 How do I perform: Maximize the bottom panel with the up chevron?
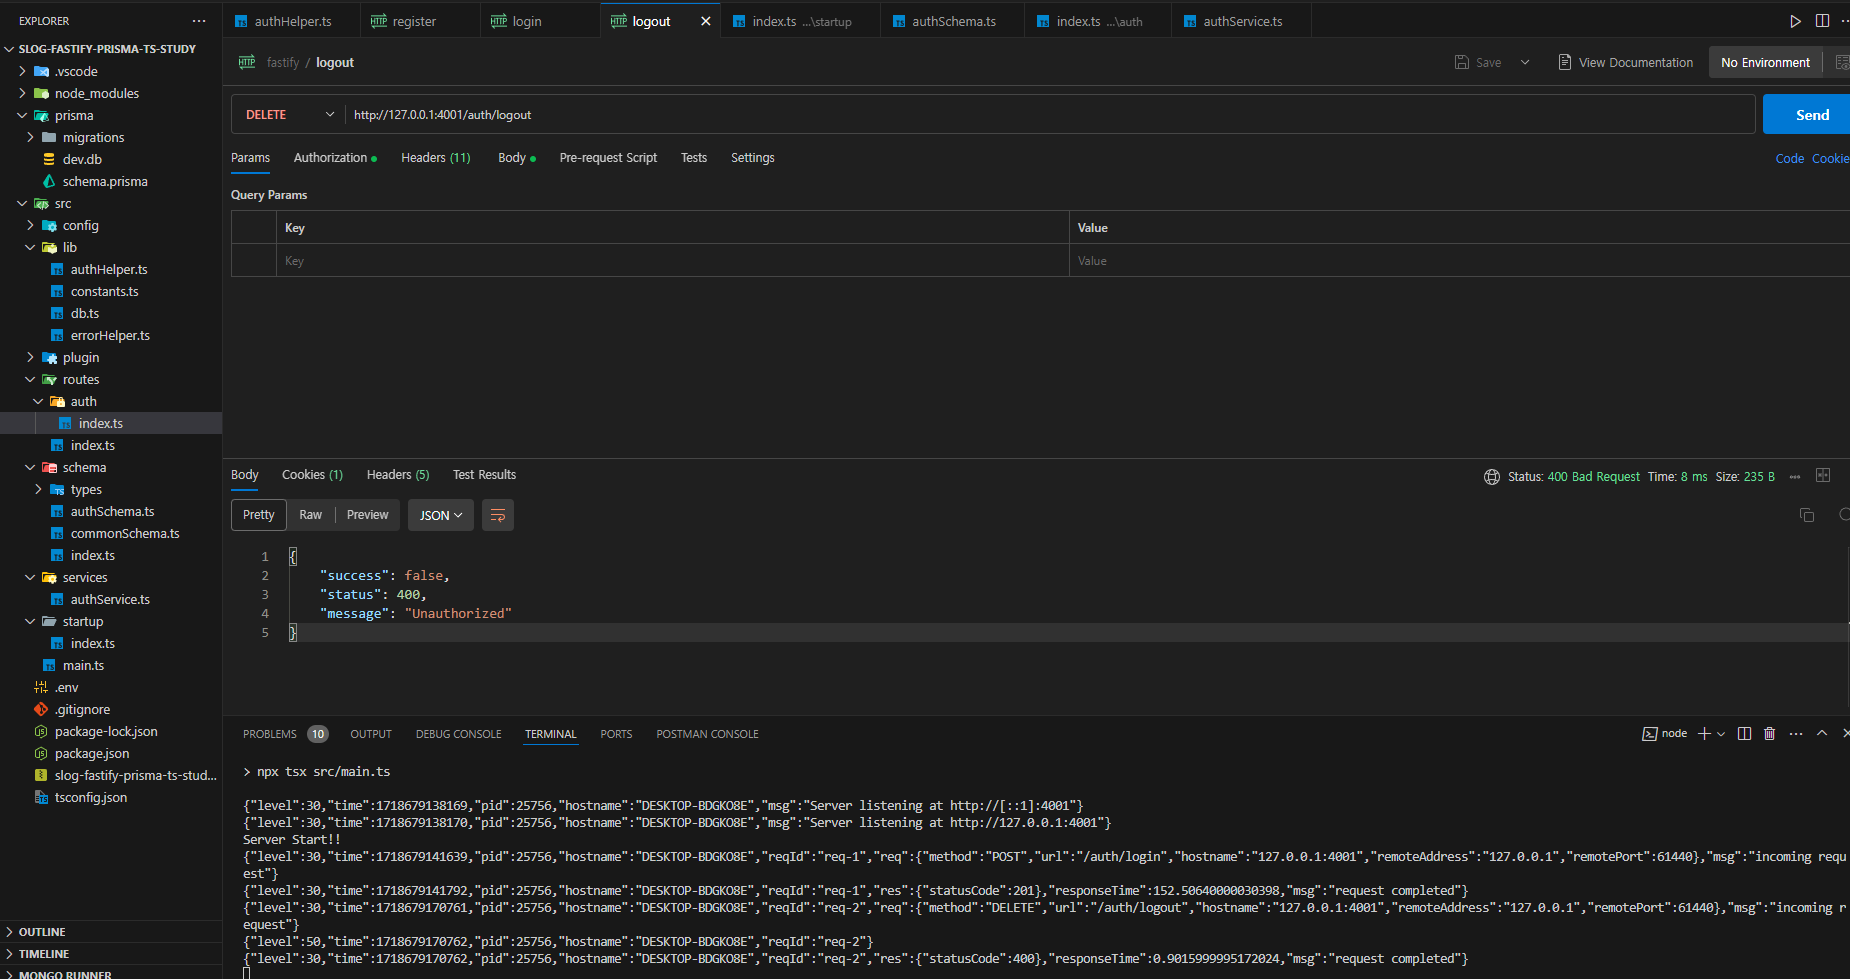(x=1822, y=734)
